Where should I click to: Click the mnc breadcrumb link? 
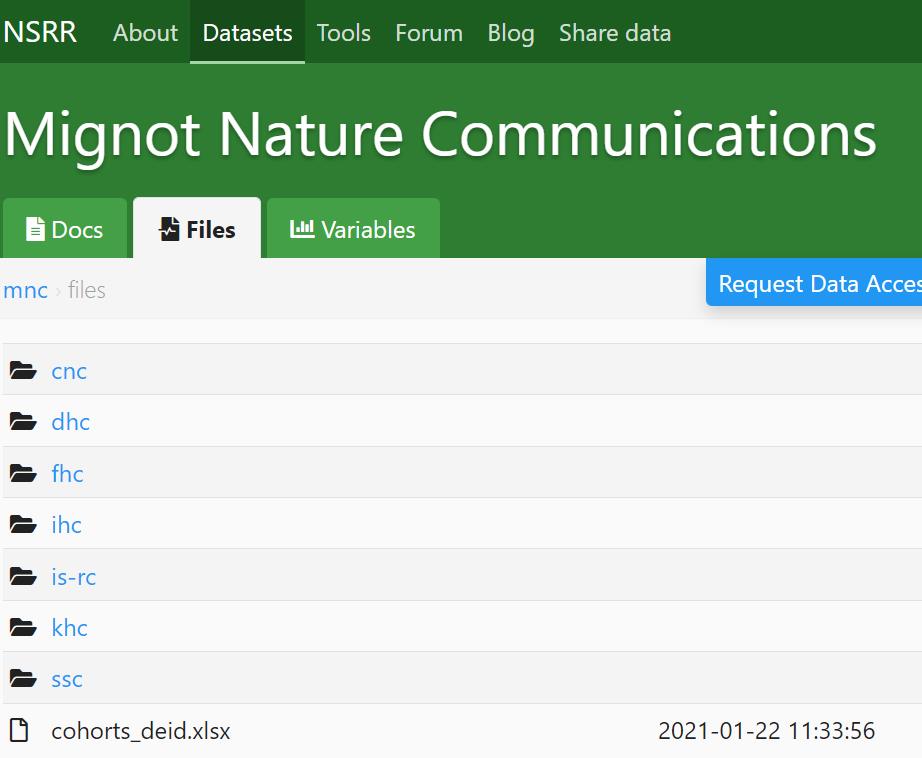[x=26, y=291]
